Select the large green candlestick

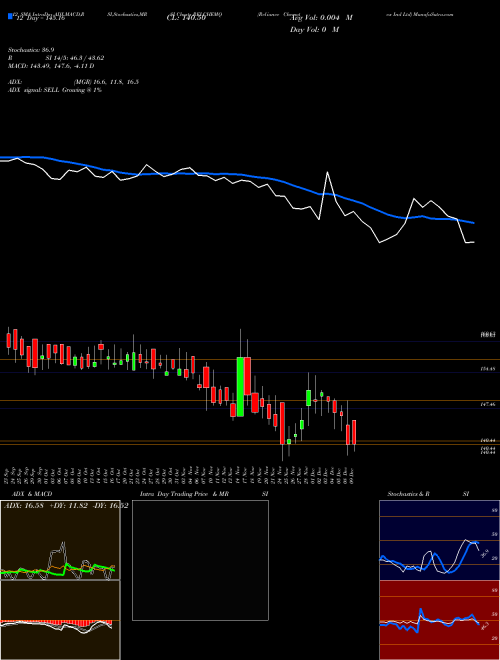240,386
